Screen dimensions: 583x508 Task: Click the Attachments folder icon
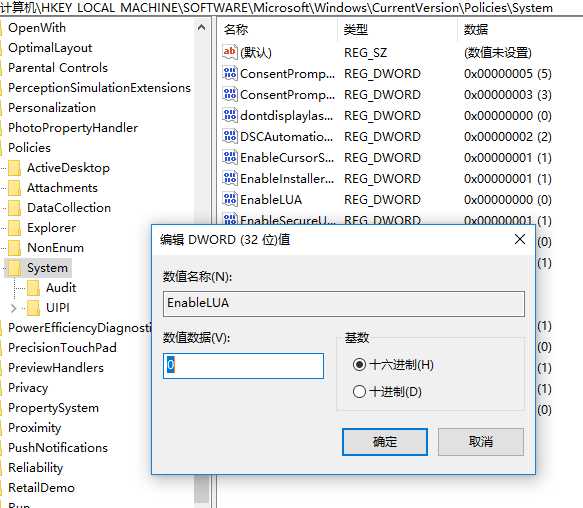coord(15,188)
